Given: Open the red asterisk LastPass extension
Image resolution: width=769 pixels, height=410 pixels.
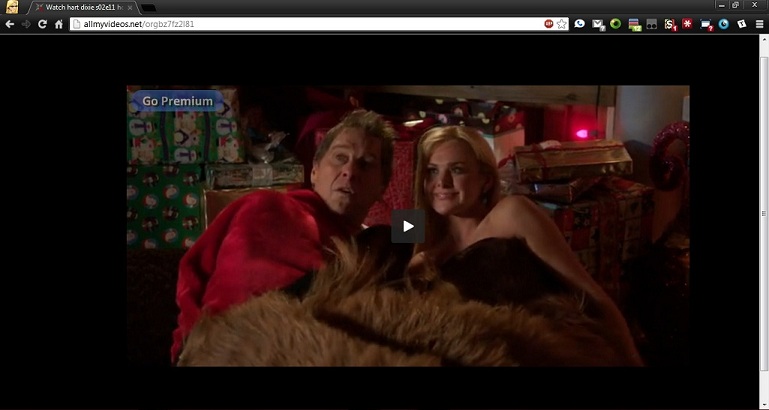Looking at the screenshot, I should [687, 24].
